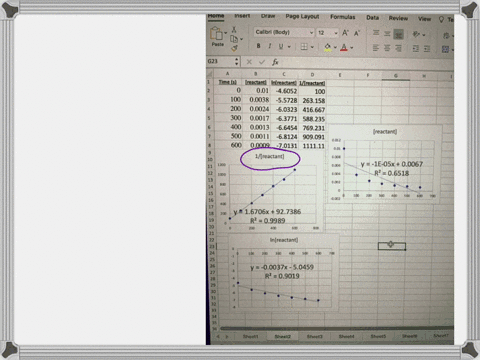
Task: Increase font size with larger A
Action: click(x=345, y=33)
